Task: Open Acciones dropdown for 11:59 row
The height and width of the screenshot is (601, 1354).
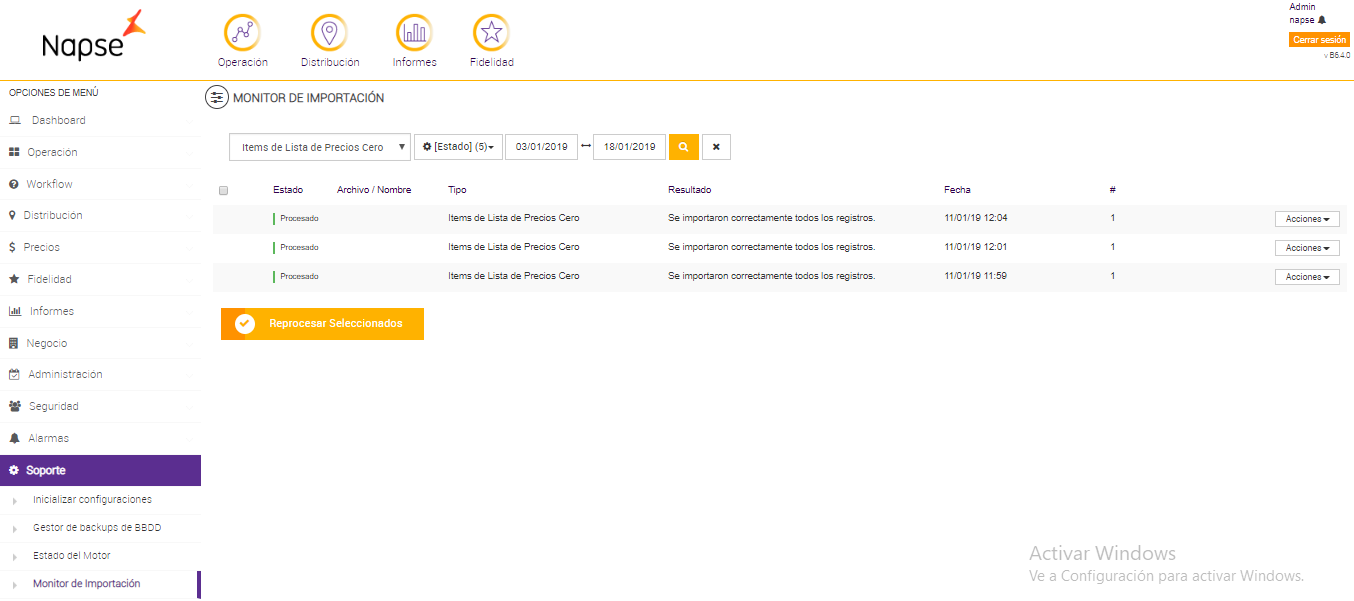Action: (x=1306, y=277)
